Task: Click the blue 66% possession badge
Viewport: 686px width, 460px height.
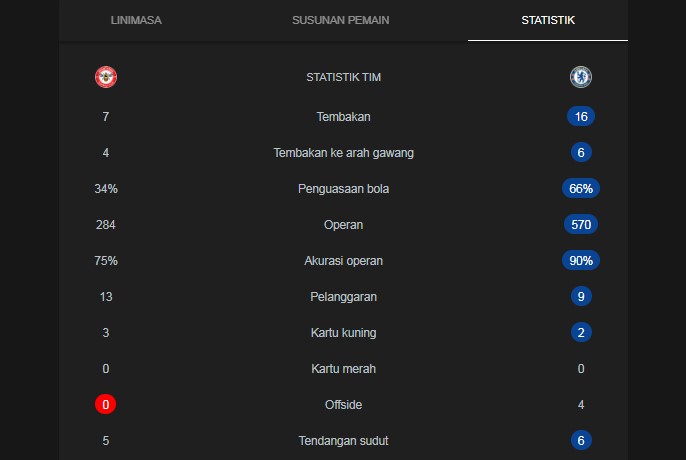Action: (x=581, y=189)
